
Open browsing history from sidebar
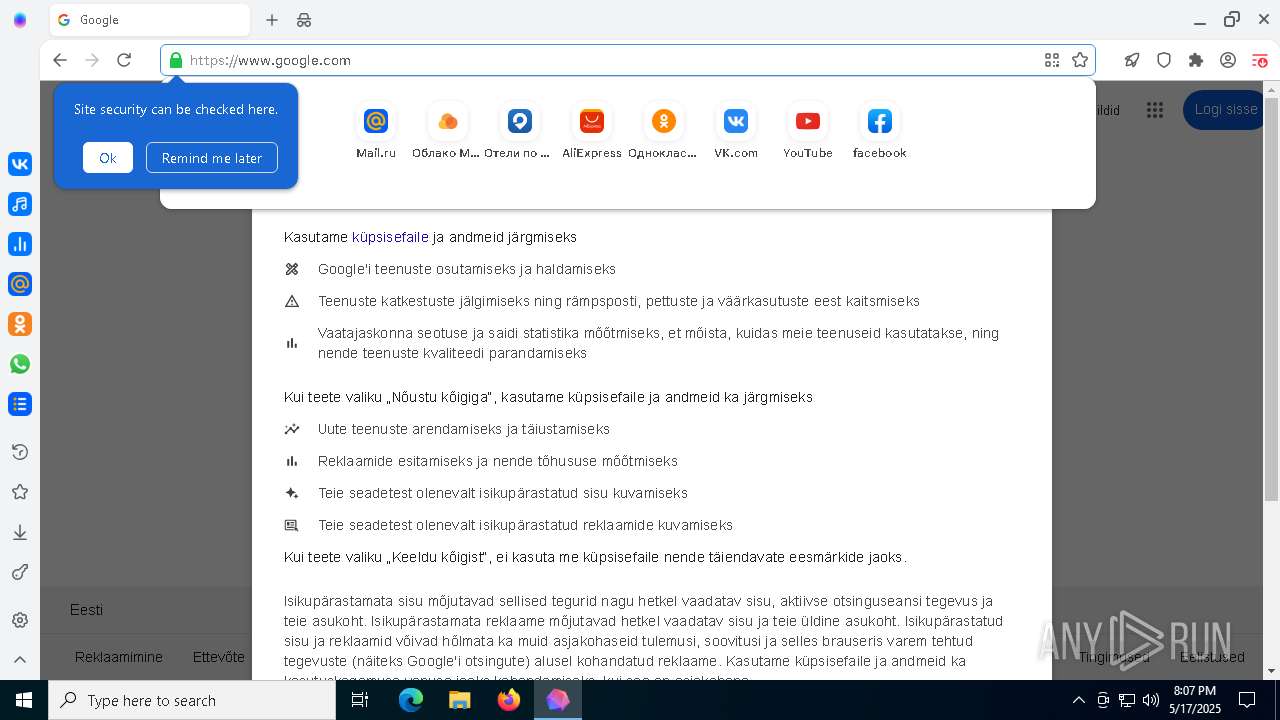[20, 452]
